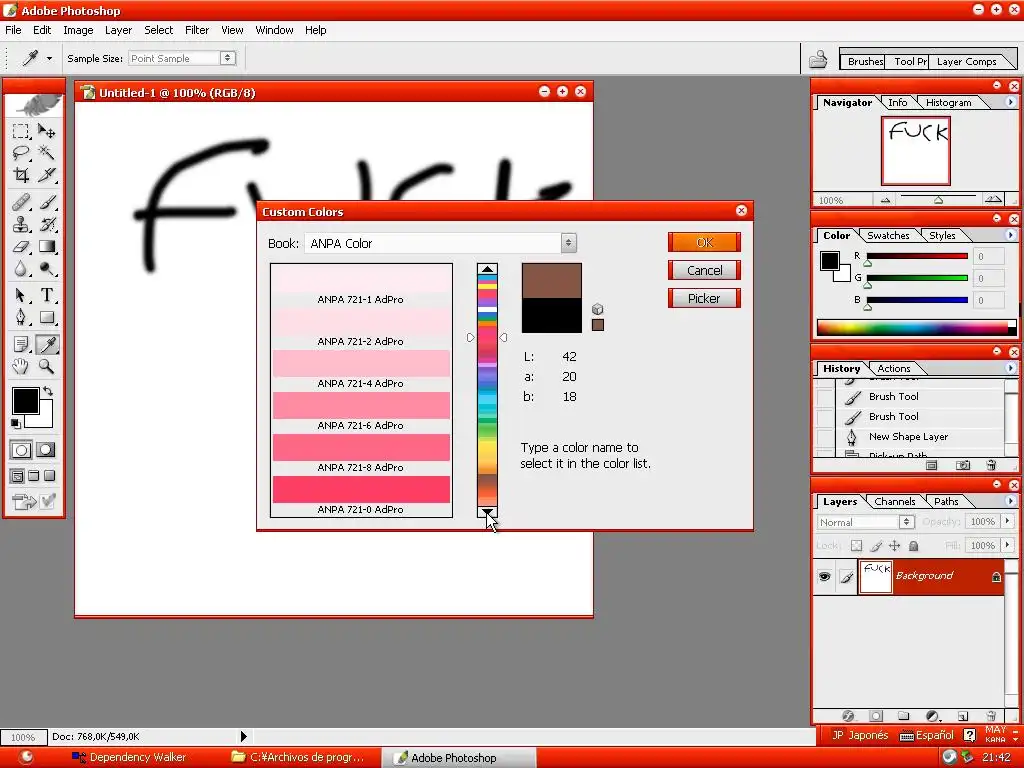Select the Rectangular Marquee tool
This screenshot has height=768, width=1024.
pos(21,131)
